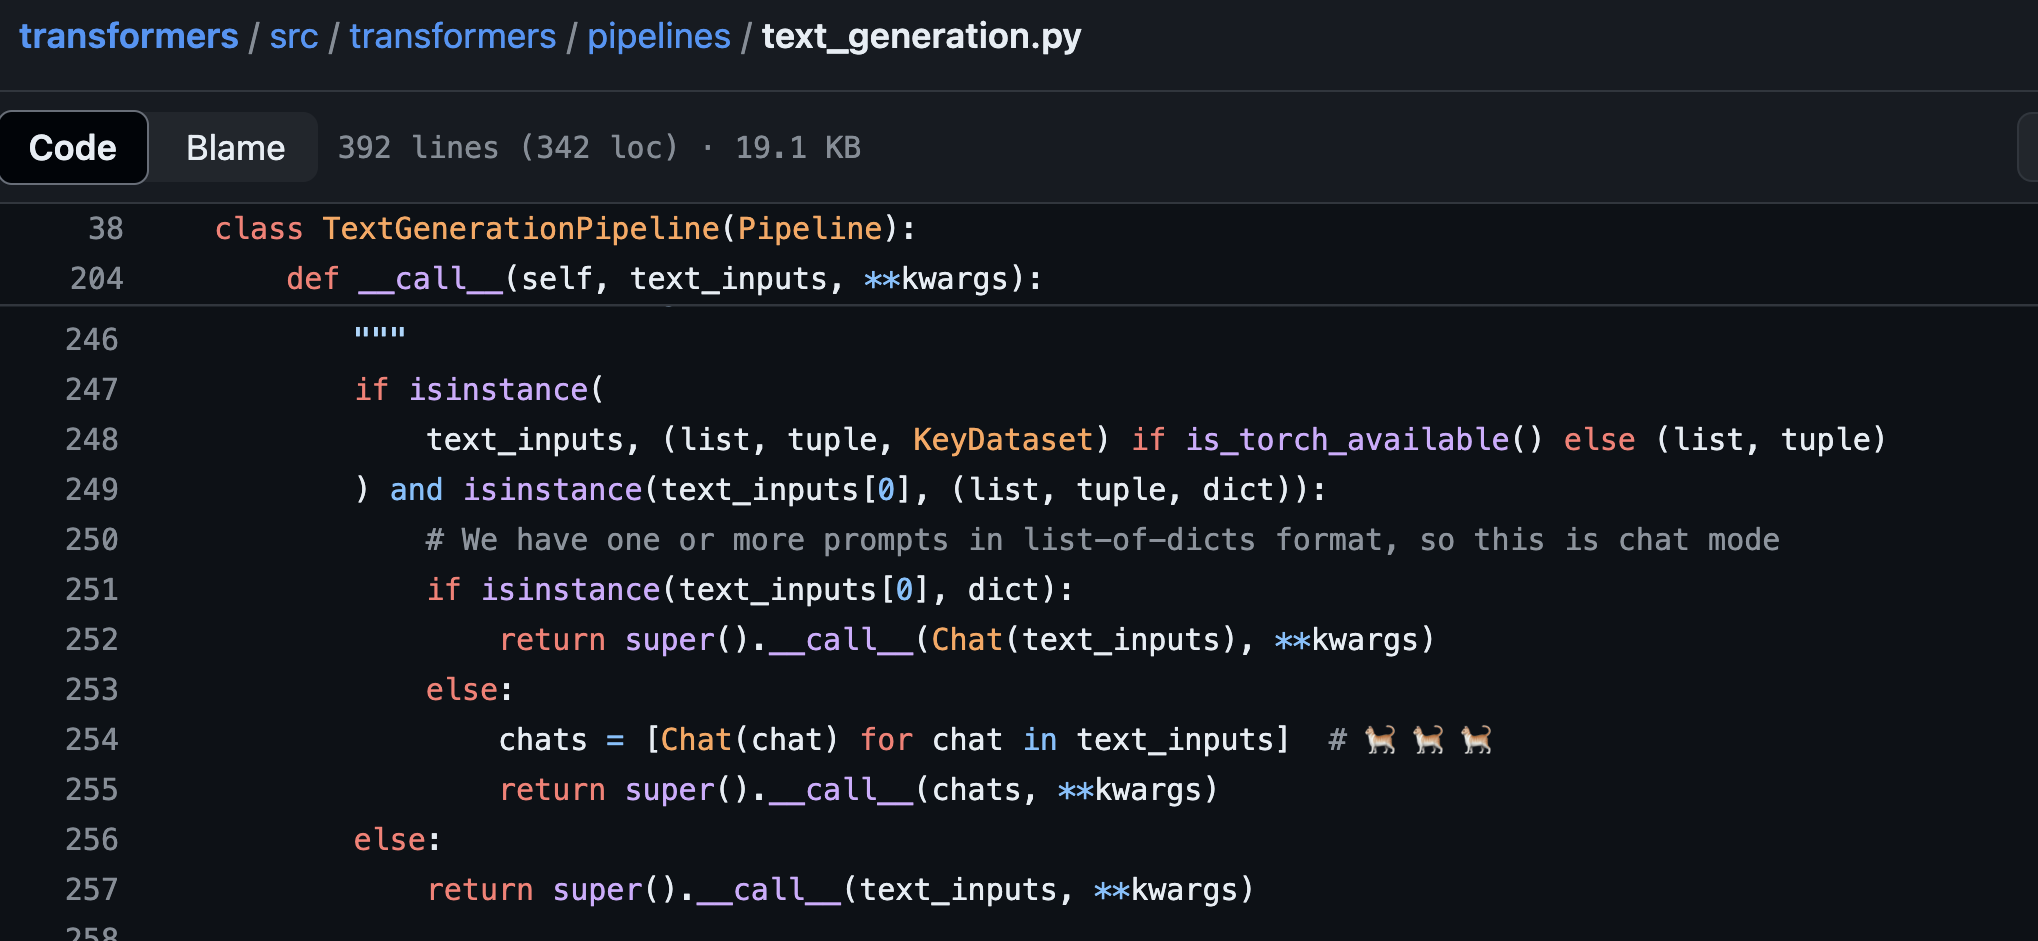Viewport: 2038px width, 941px height.
Task: Open the transformers repository via breadcrumb
Action: coord(128,35)
